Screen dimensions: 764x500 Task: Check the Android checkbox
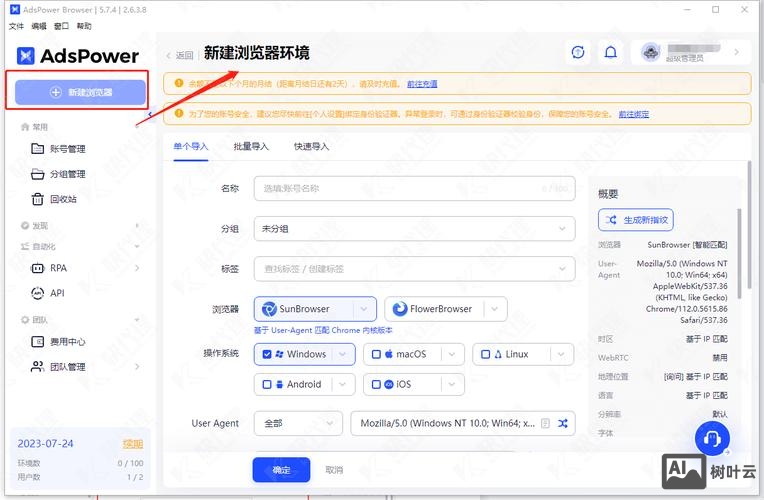tap(267, 385)
